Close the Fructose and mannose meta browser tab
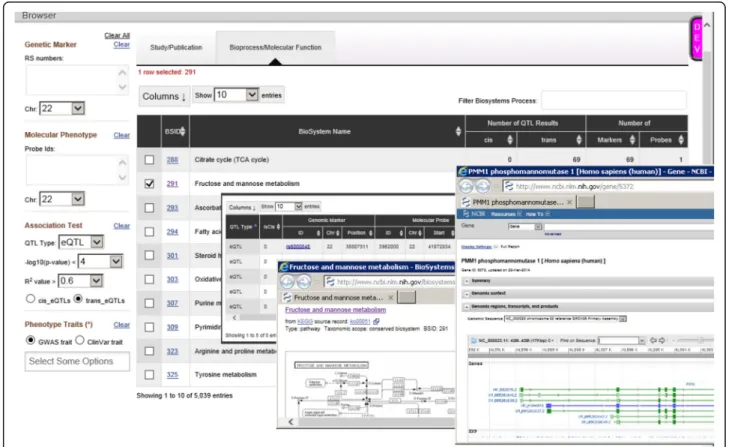The image size is (729, 447). point(391,298)
